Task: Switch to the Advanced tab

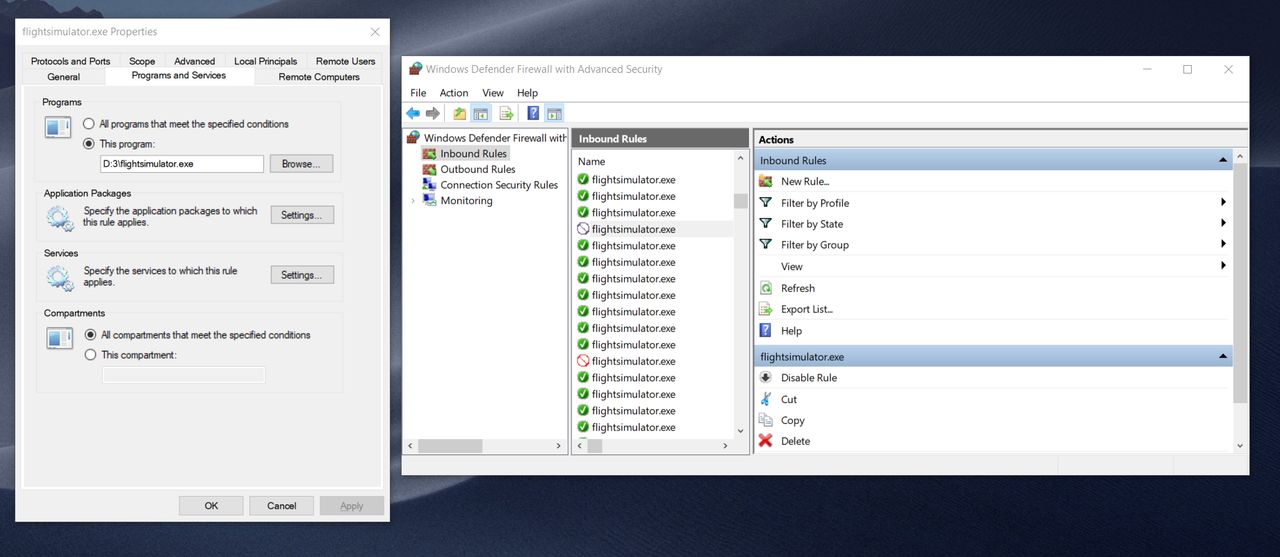Action: pos(194,61)
